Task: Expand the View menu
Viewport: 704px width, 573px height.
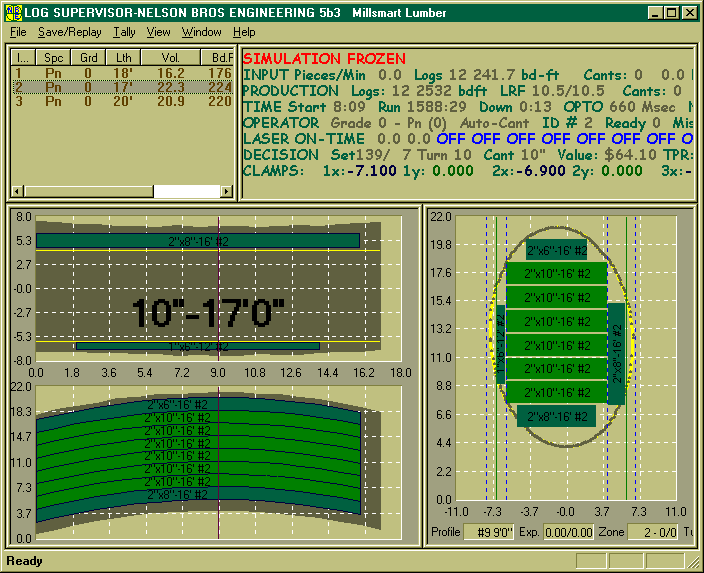Action: coord(158,32)
